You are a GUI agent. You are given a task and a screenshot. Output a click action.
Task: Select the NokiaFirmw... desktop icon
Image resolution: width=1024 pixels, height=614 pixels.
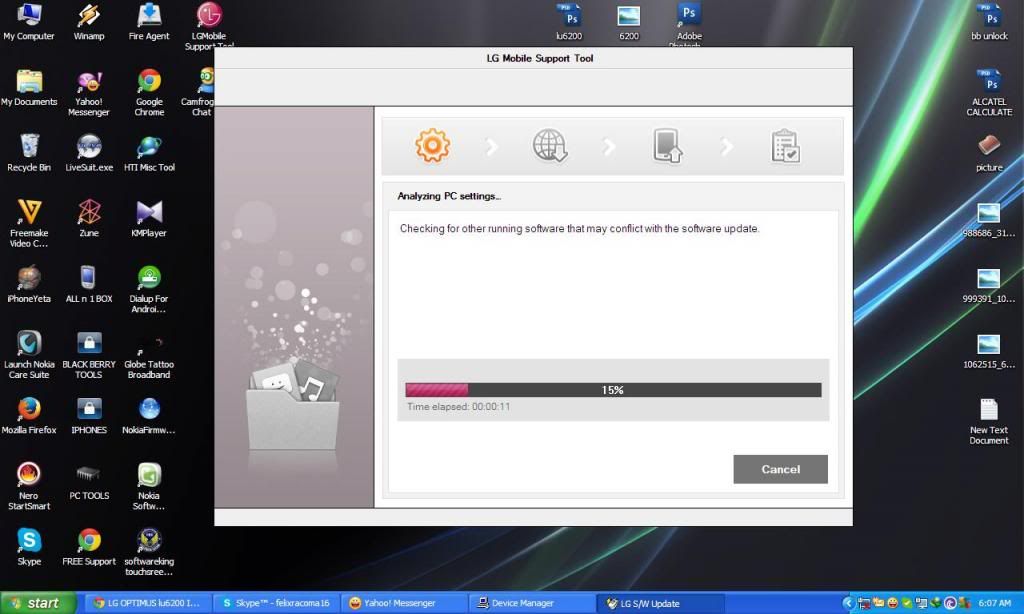(x=149, y=415)
